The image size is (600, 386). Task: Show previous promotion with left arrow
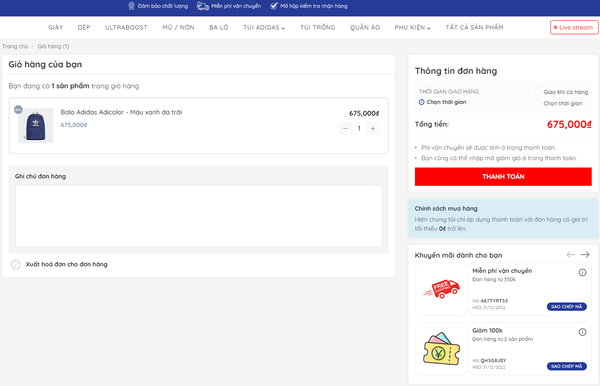pyautogui.click(x=571, y=255)
